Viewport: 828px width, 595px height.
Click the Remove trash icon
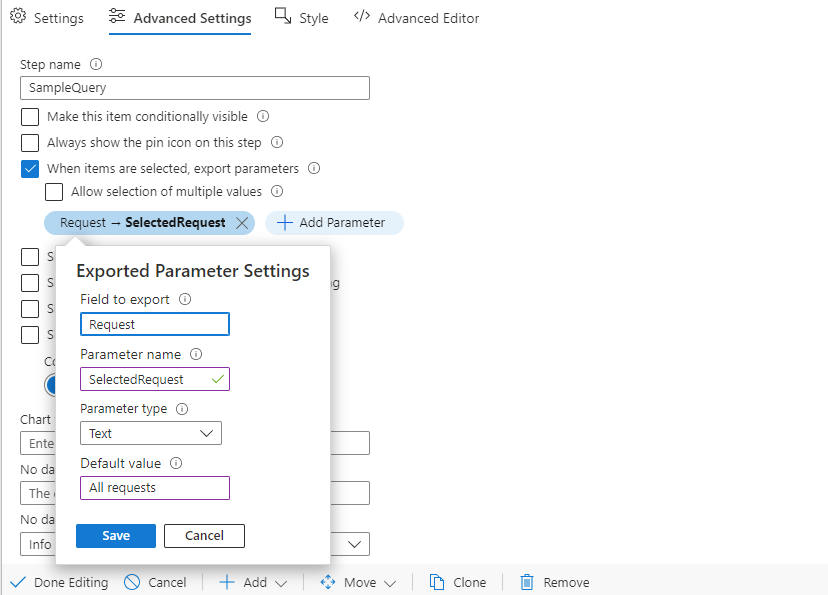[527, 582]
